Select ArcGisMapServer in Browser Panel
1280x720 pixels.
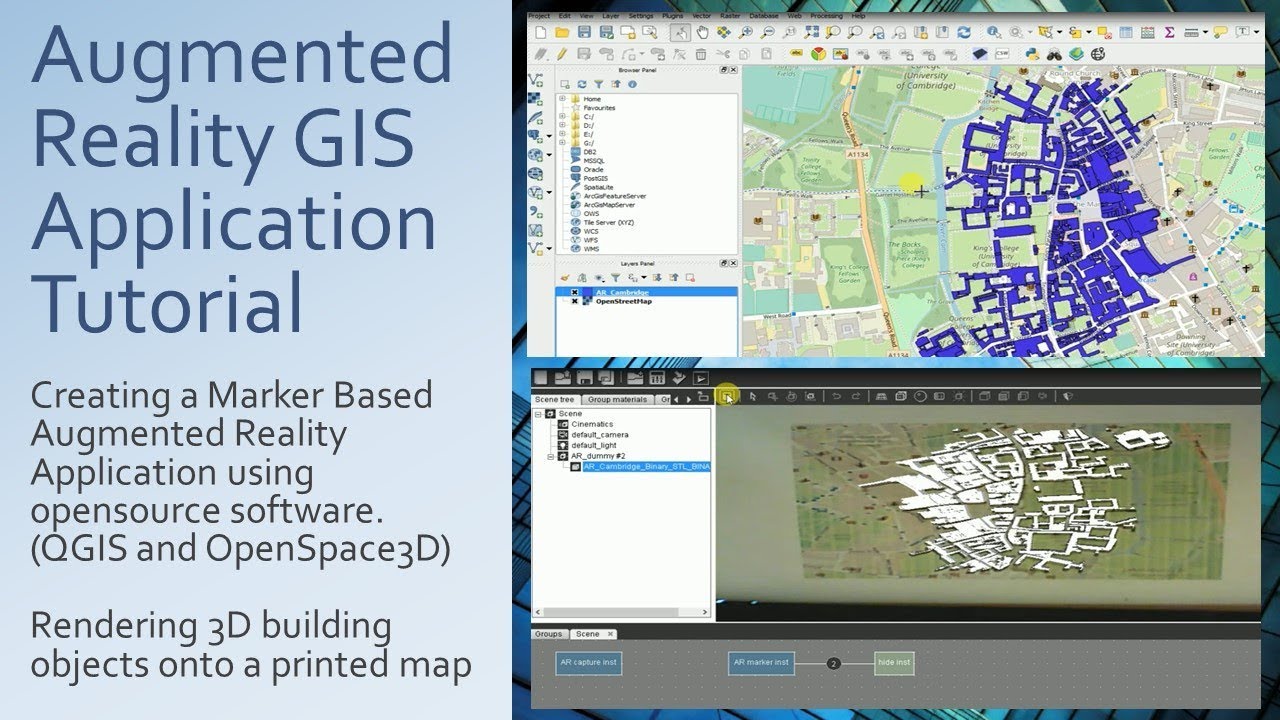[x=610, y=205]
